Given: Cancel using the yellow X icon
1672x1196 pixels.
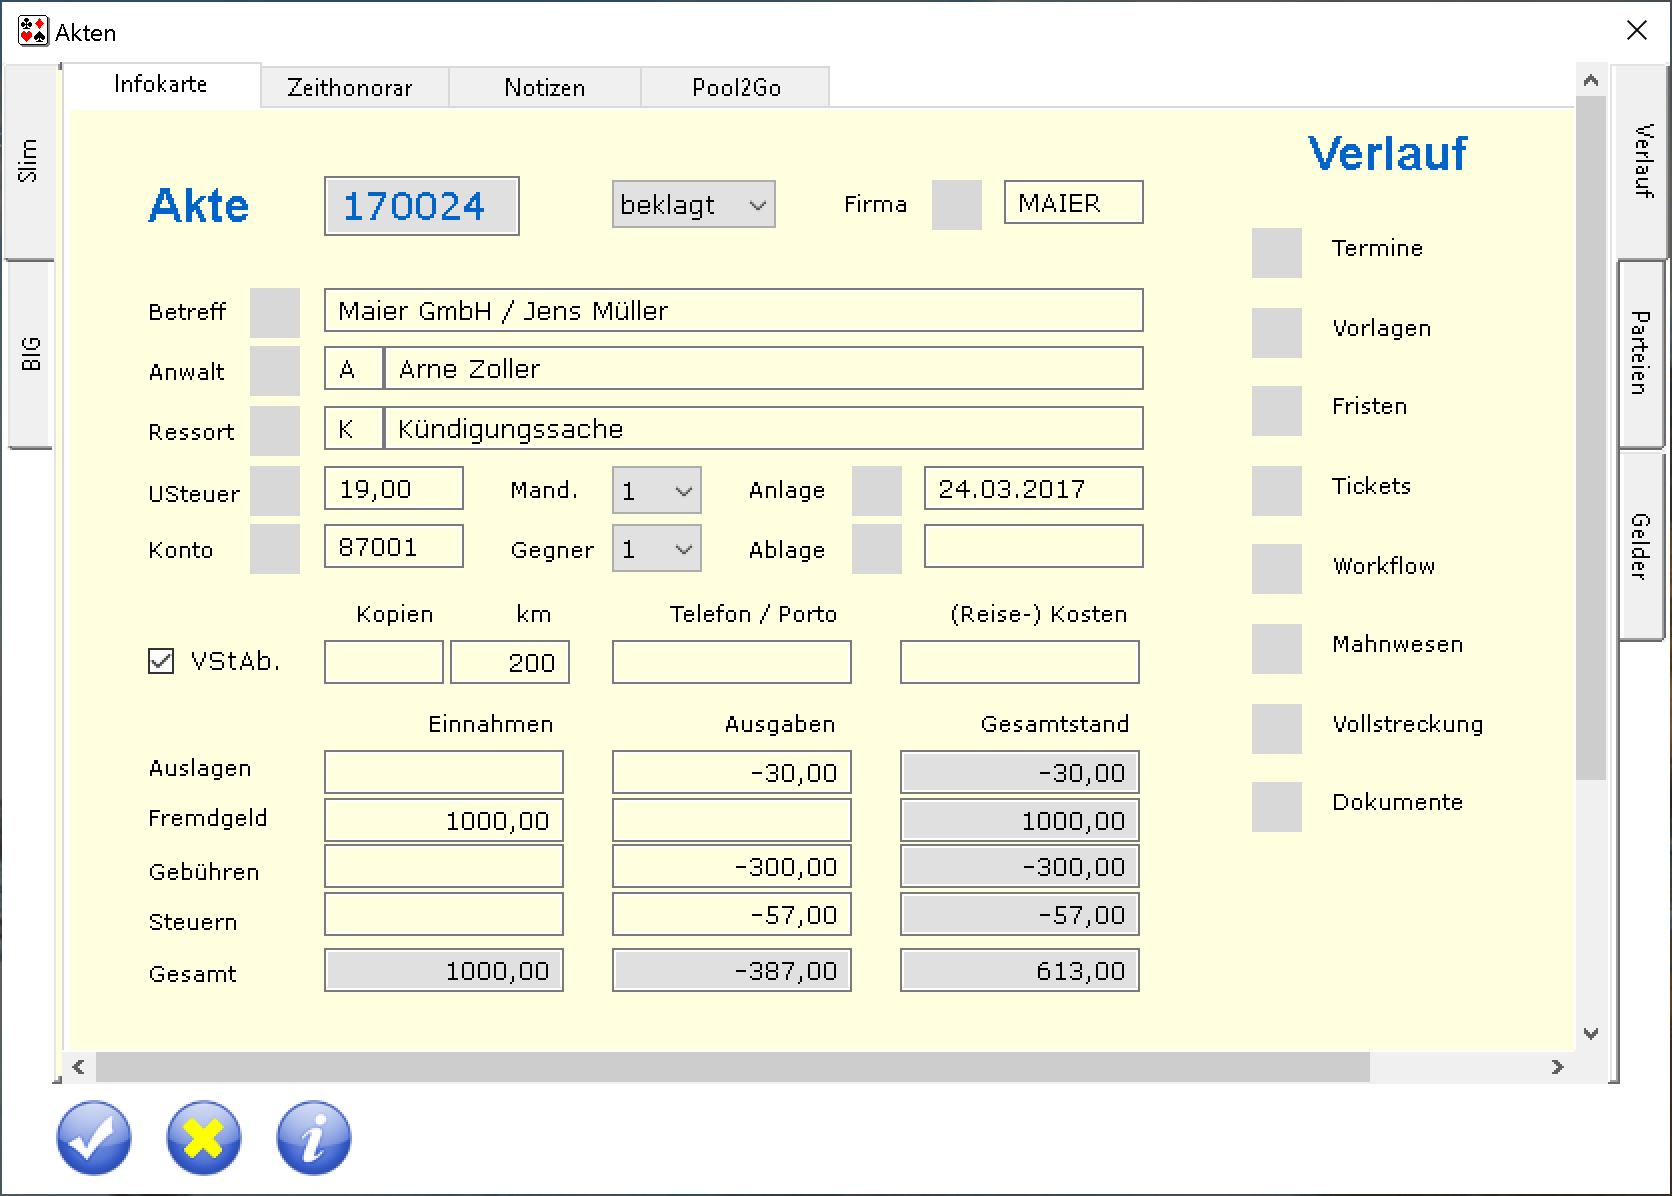Looking at the screenshot, I should click(x=204, y=1138).
